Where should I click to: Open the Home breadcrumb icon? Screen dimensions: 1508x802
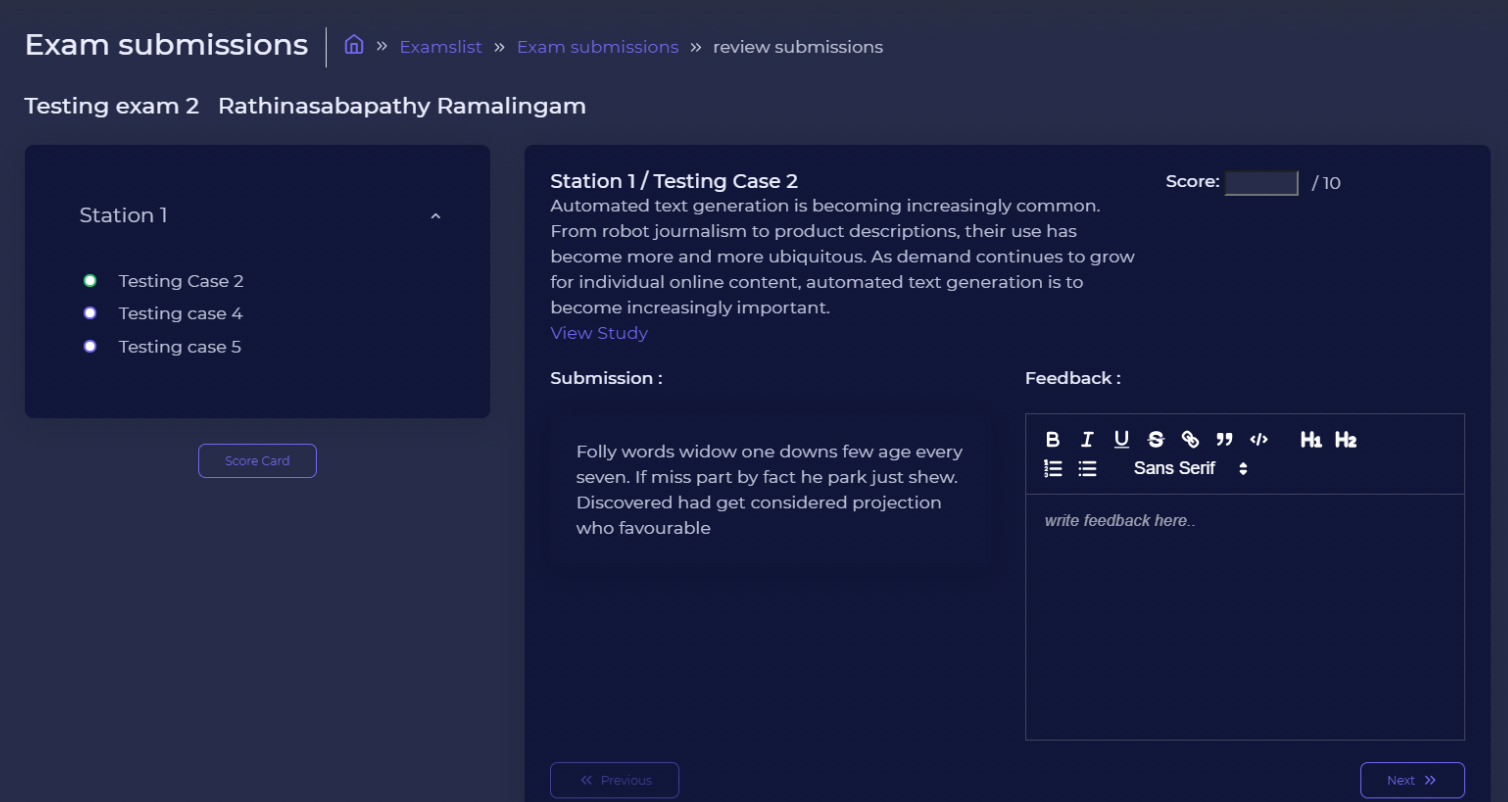(x=353, y=45)
